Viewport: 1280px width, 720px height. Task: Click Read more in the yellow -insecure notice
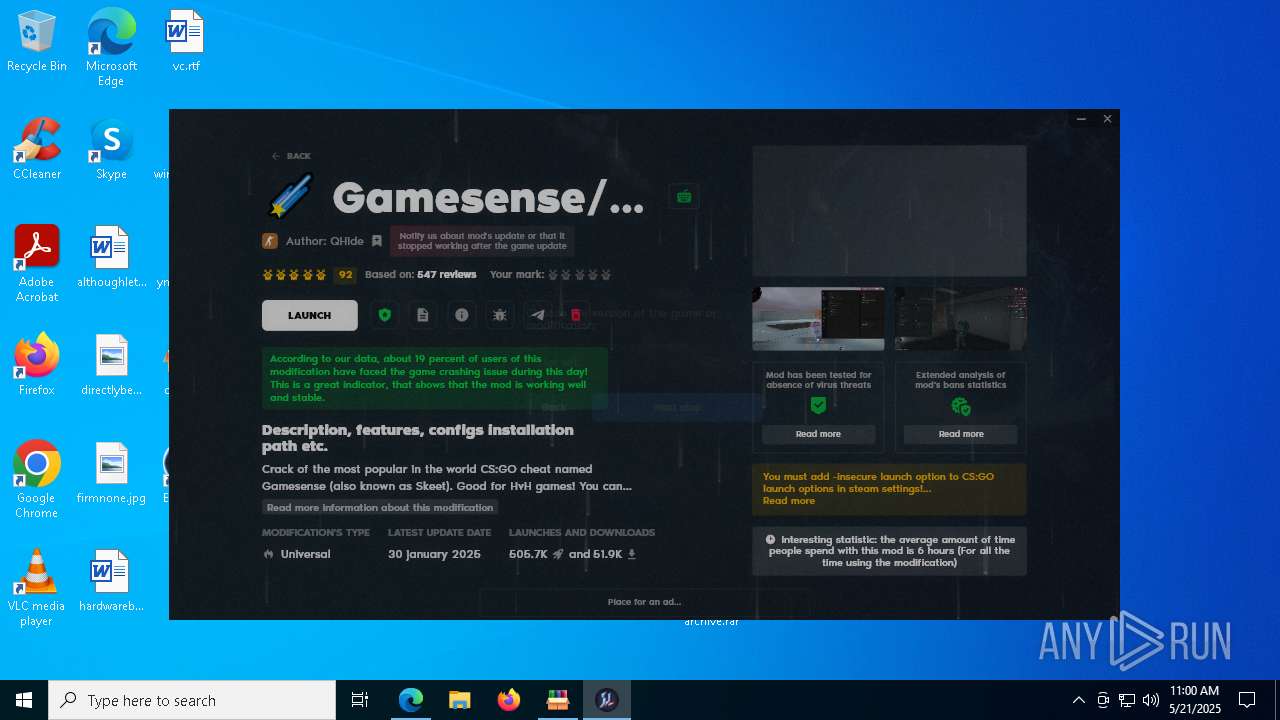tap(788, 501)
